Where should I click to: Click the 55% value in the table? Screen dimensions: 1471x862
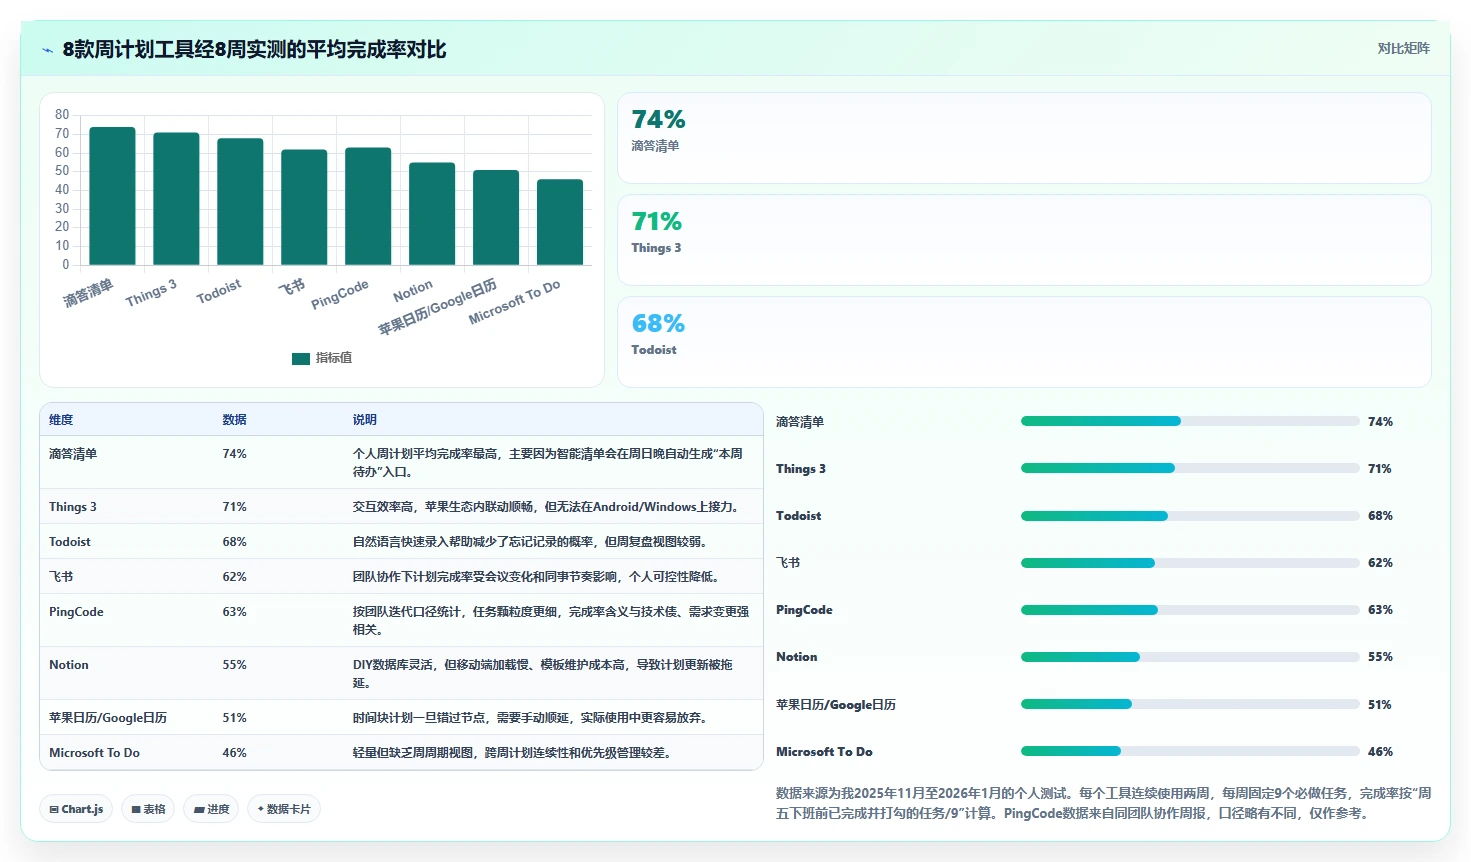point(234,665)
